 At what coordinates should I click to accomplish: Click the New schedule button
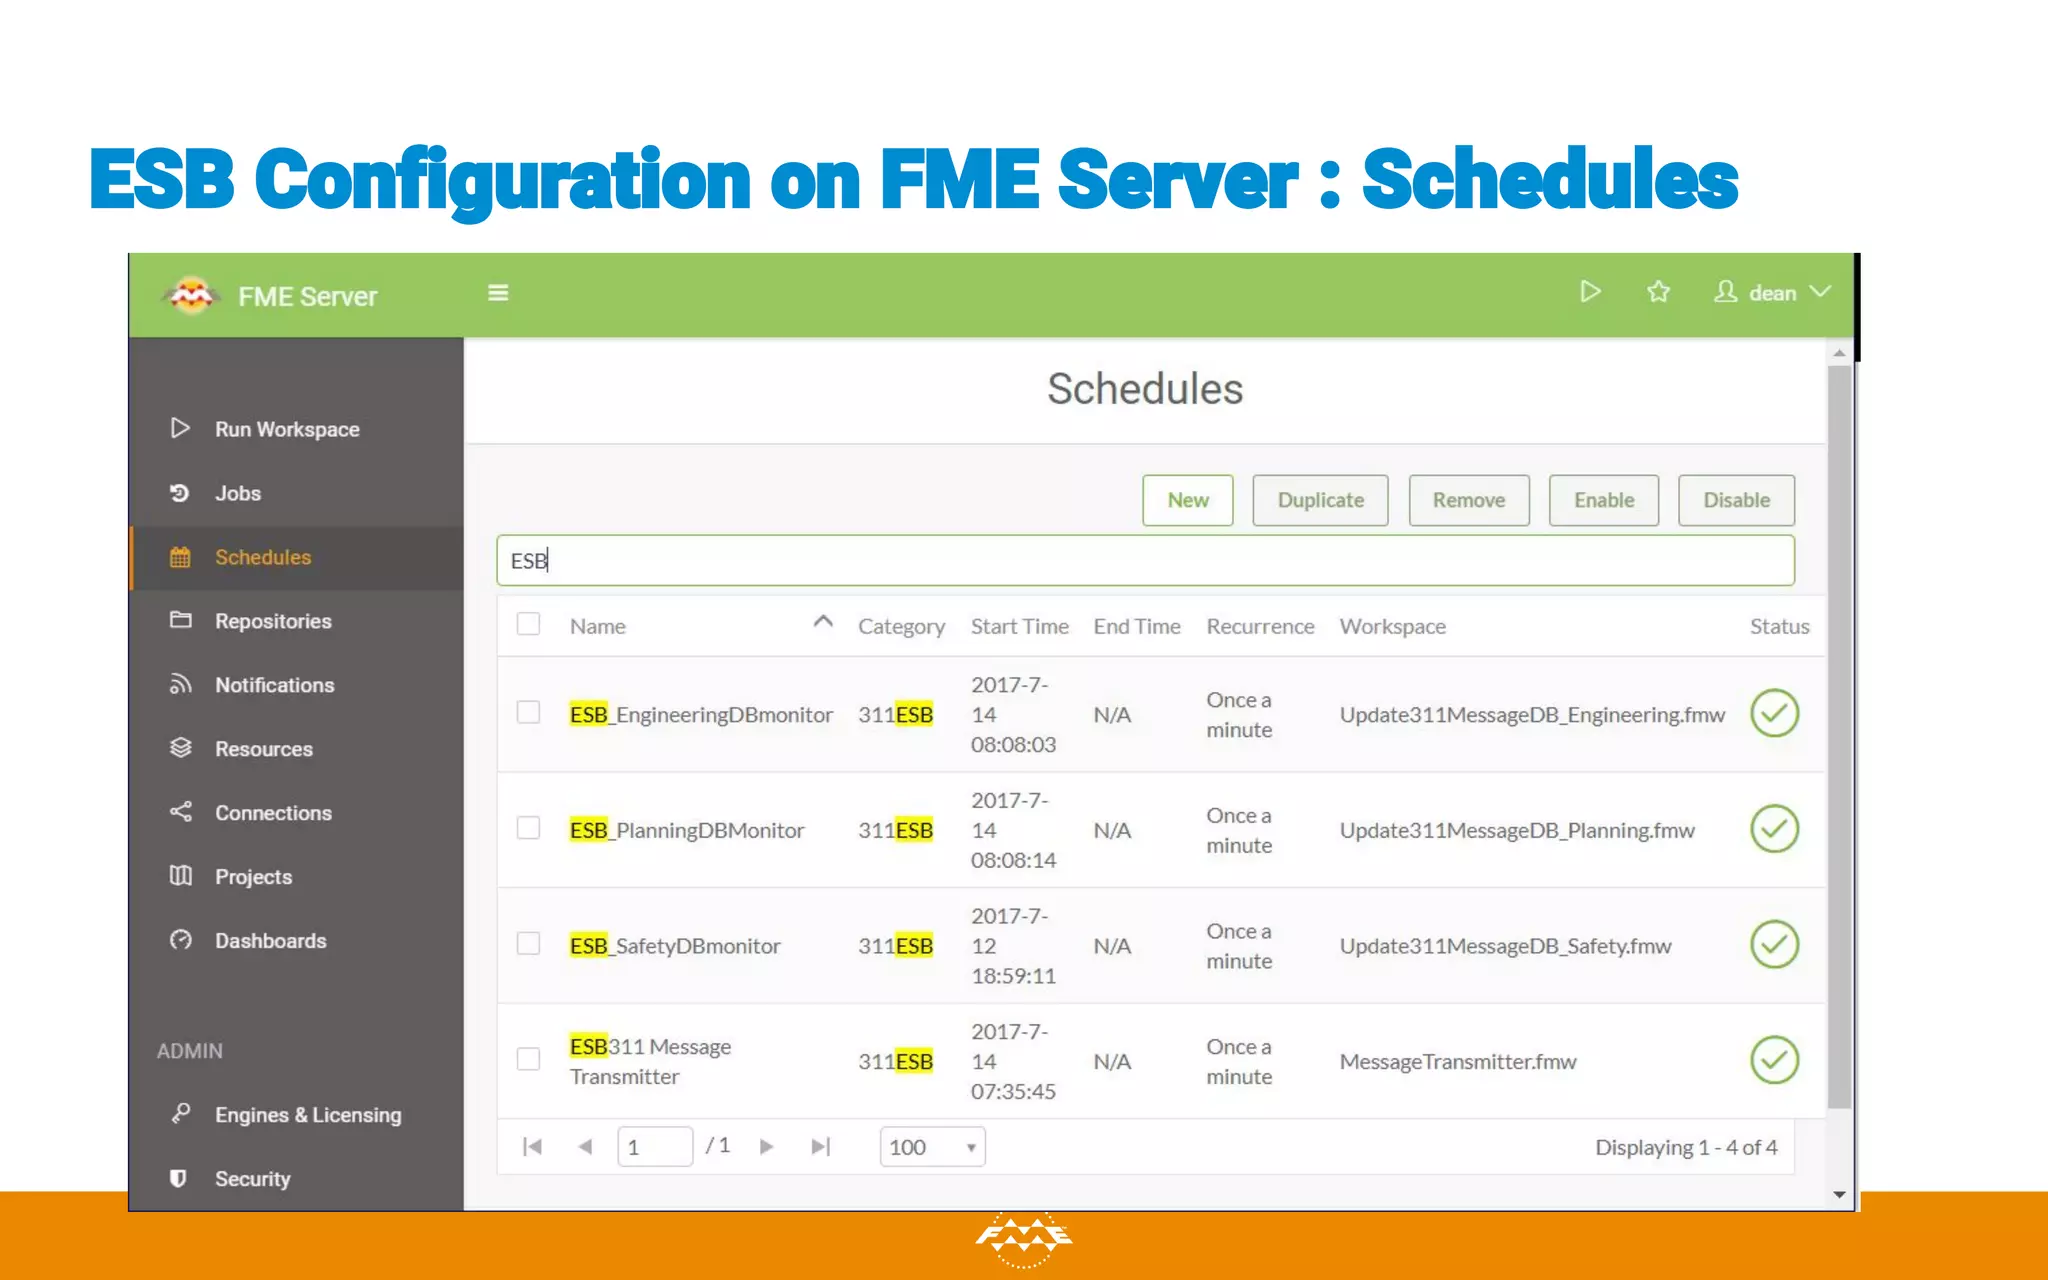point(1188,500)
